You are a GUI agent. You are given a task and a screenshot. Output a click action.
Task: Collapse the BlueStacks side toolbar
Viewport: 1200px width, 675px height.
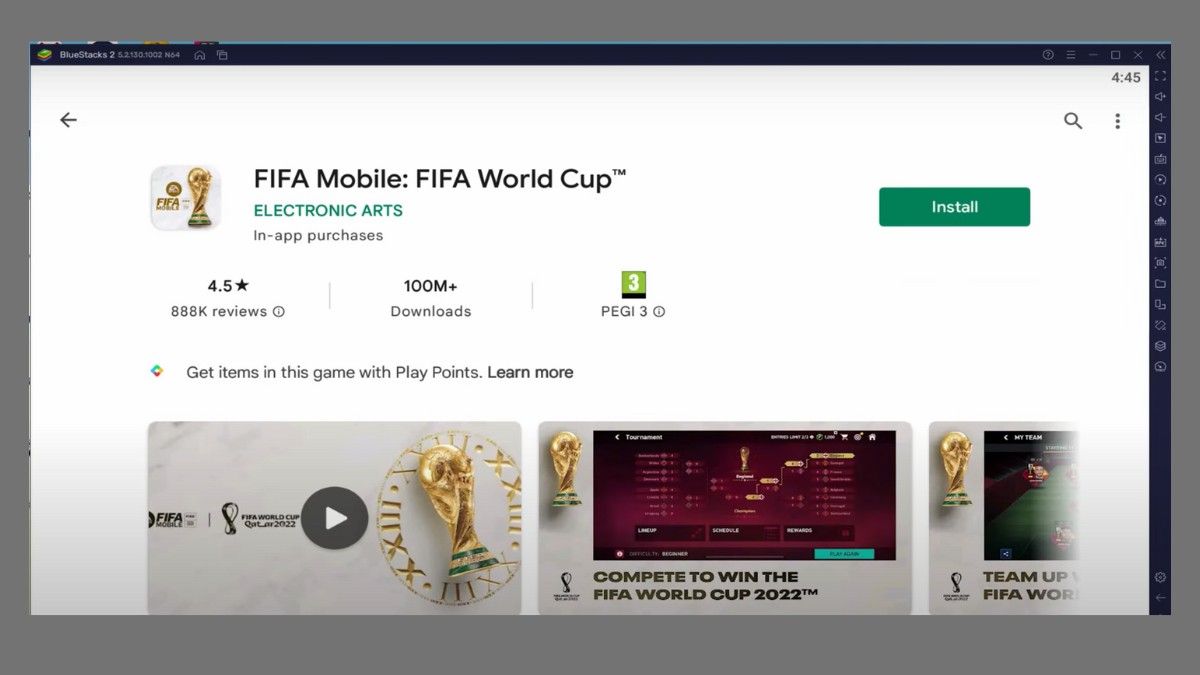pyautogui.click(x=1161, y=55)
